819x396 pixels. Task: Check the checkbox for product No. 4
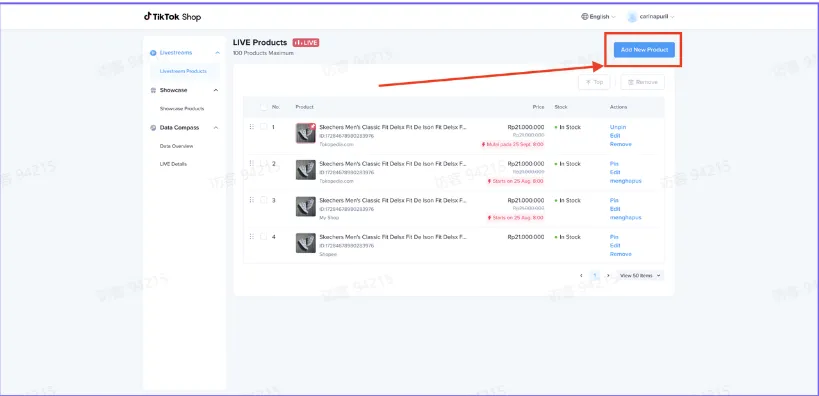[263, 236]
